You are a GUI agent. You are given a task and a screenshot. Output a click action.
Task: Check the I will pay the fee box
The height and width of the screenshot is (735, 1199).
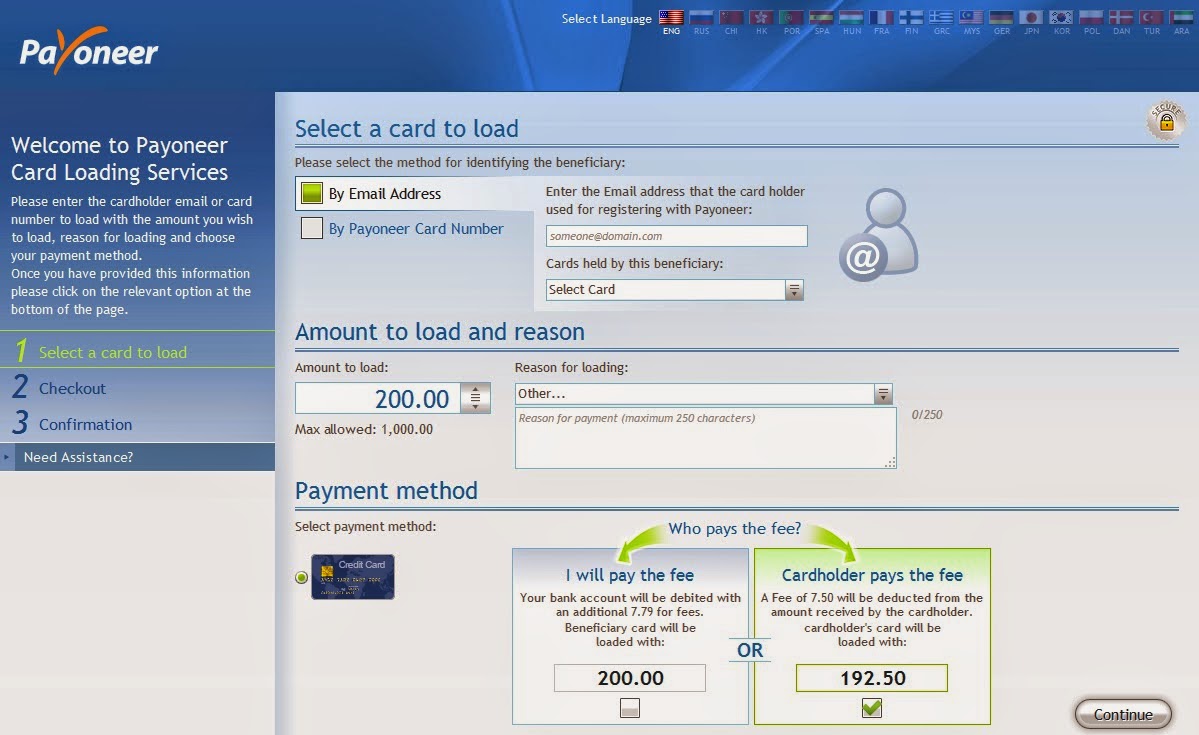coord(629,708)
